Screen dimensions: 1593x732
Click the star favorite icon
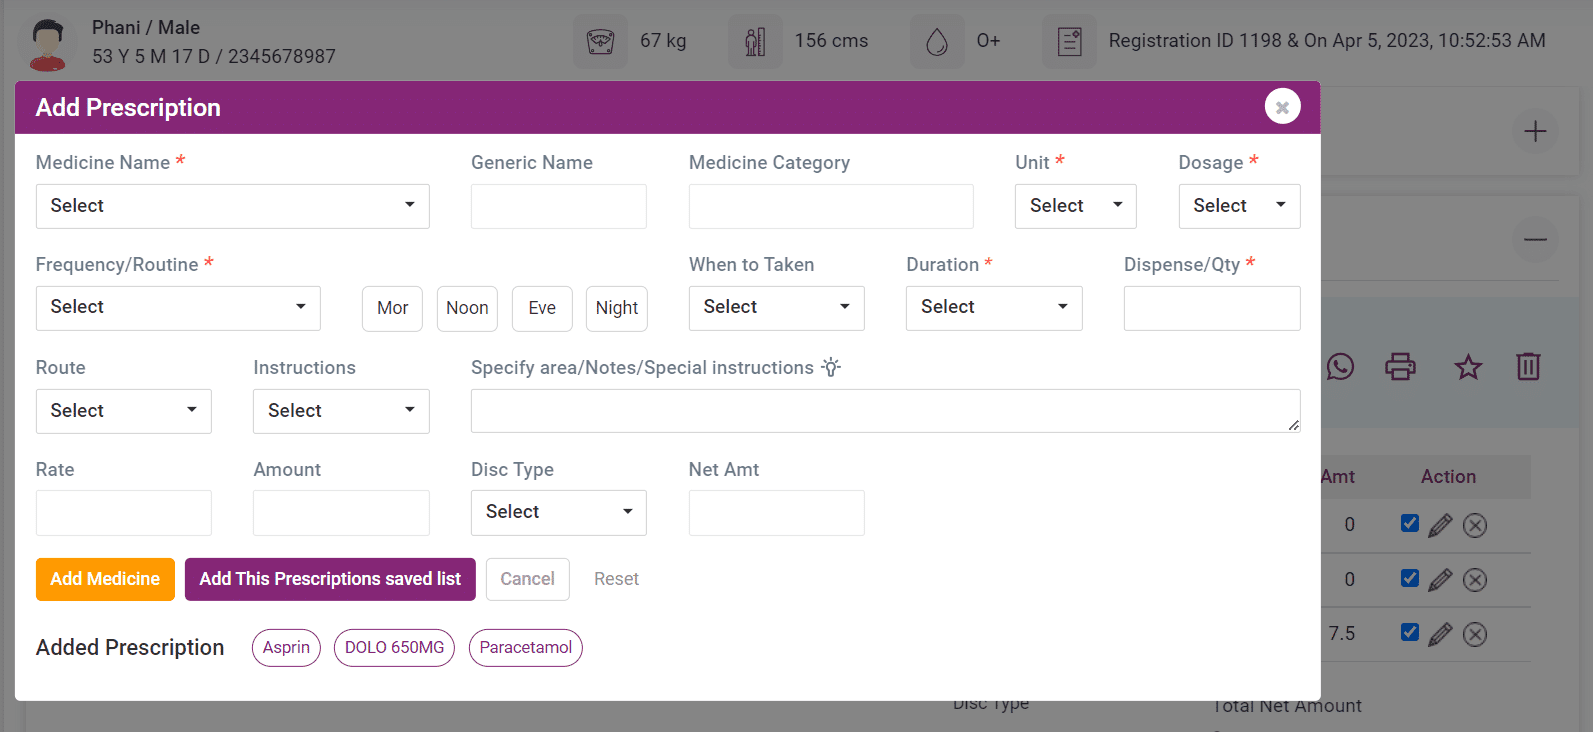(1467, 367)
